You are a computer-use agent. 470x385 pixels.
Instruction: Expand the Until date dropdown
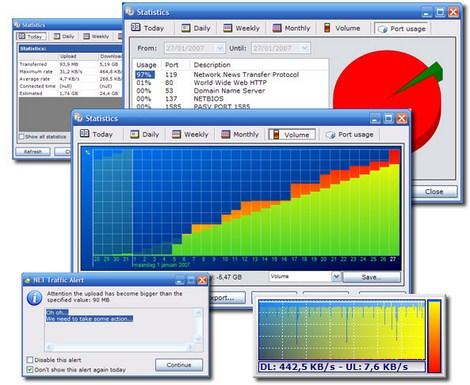305,48
